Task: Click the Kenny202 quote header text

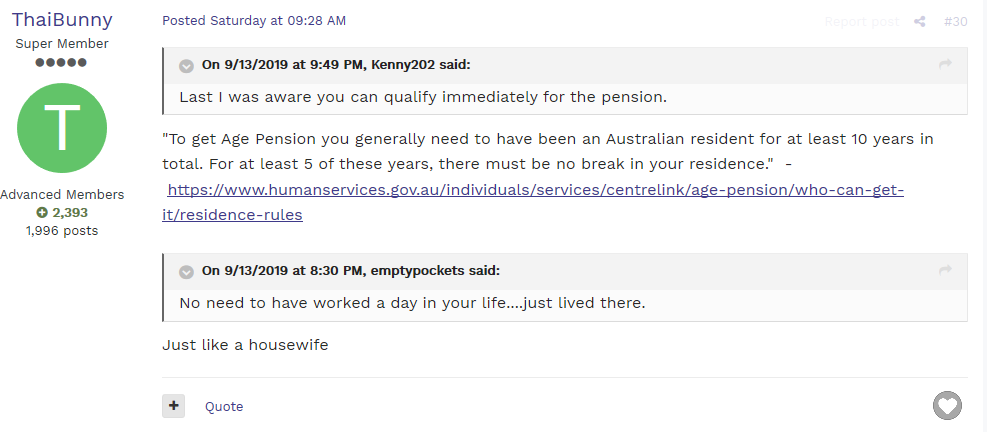Action: [x=336, y=64]
